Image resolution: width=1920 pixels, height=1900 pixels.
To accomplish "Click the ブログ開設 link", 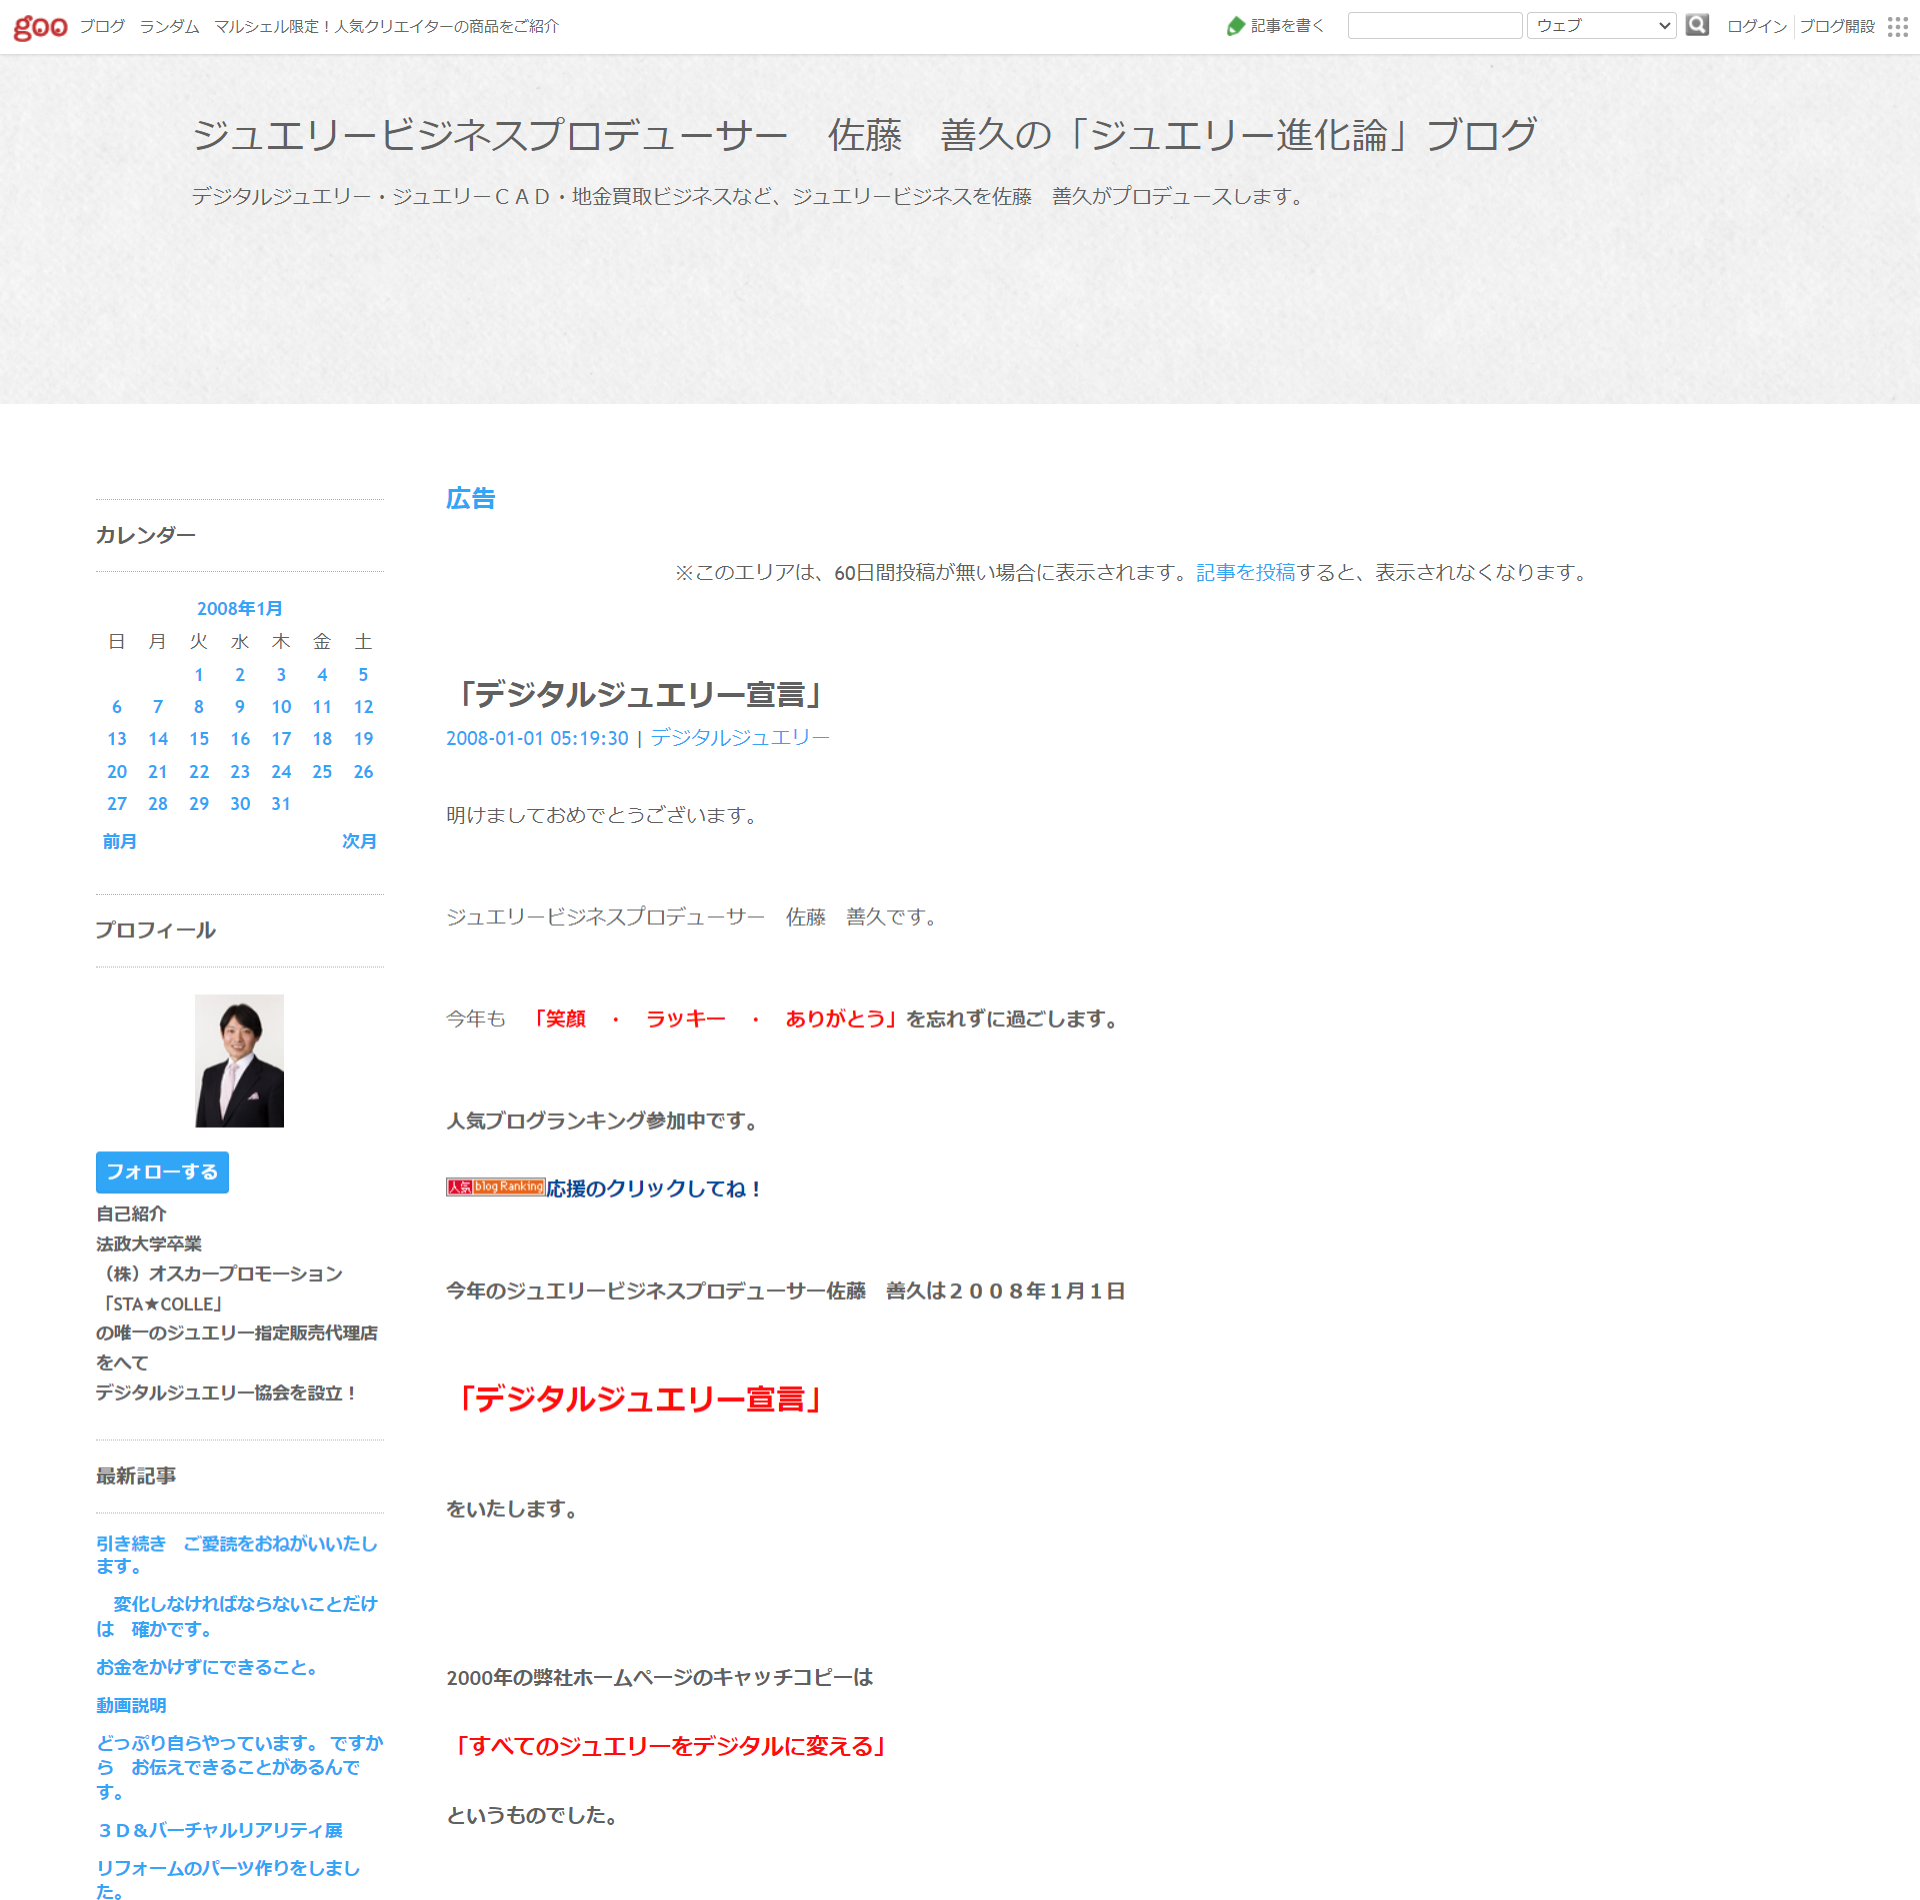I will (1837, 26).
